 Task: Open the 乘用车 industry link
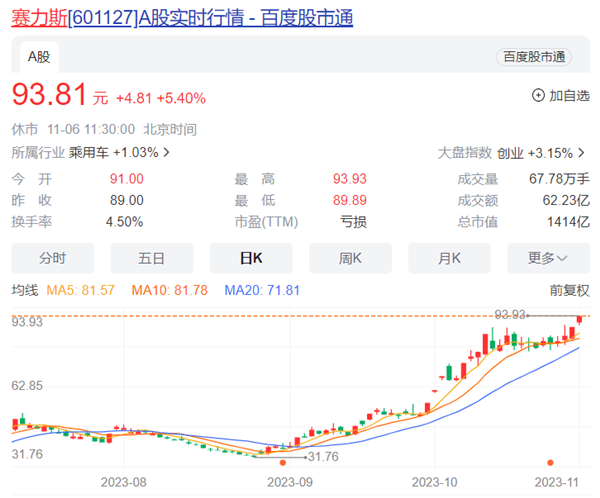(x=89, y=152)
